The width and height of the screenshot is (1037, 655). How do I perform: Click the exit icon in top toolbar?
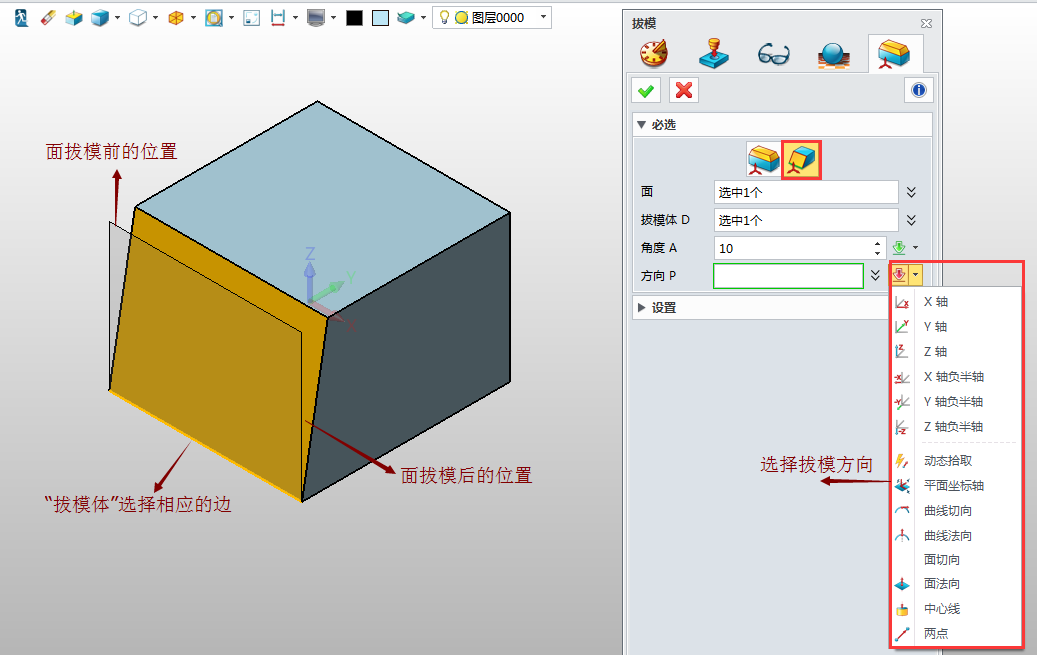(21, 18)
